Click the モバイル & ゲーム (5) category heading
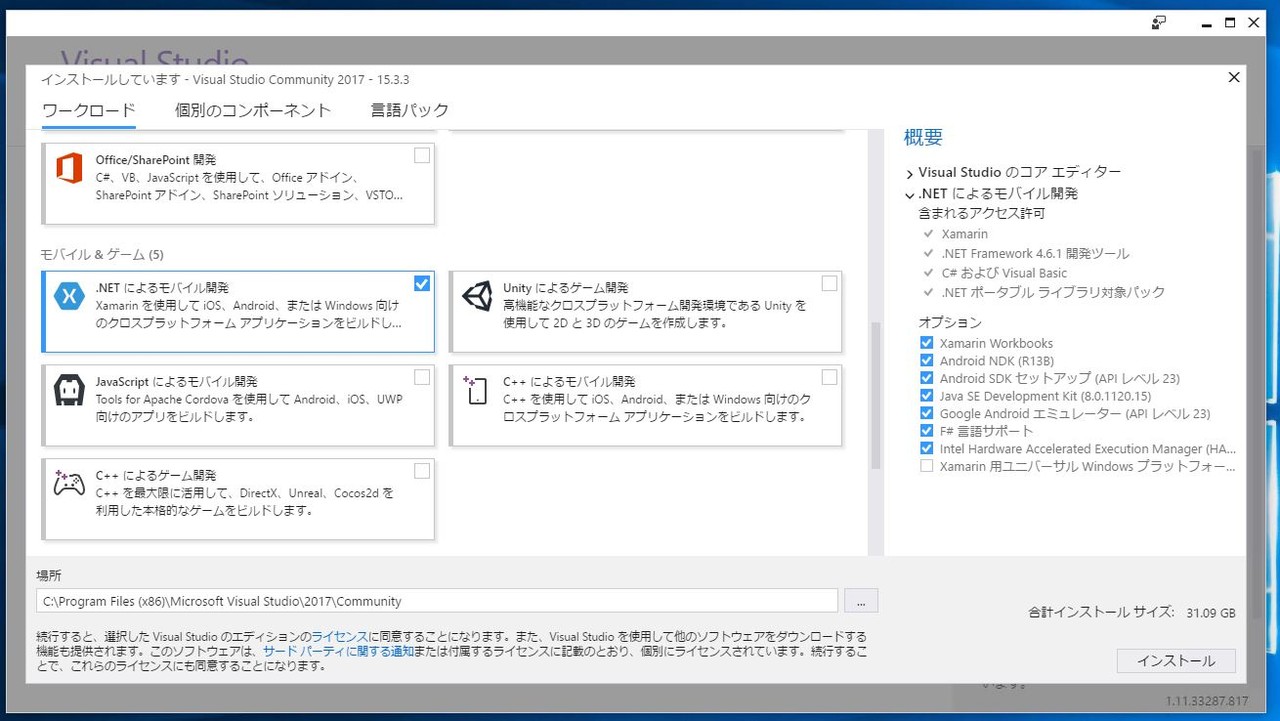The height and width of the screenshot is (721, 1280). pyautogui.click(x=102, y=254)
